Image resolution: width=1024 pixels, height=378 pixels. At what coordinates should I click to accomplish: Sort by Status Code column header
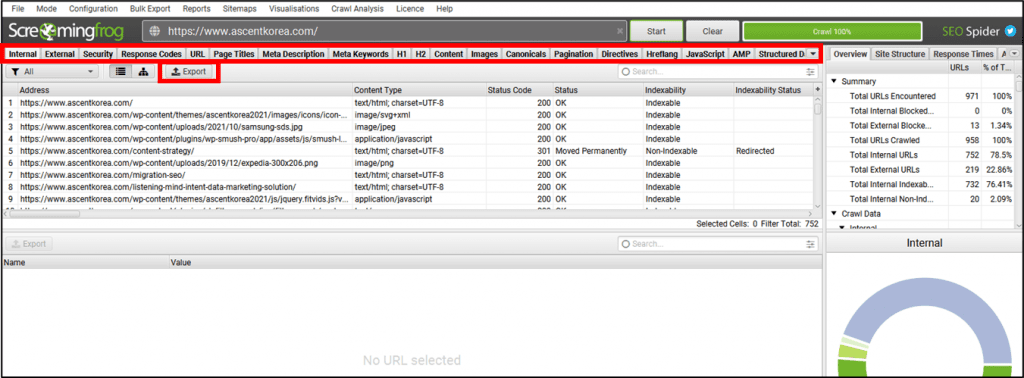pos(519,90)
